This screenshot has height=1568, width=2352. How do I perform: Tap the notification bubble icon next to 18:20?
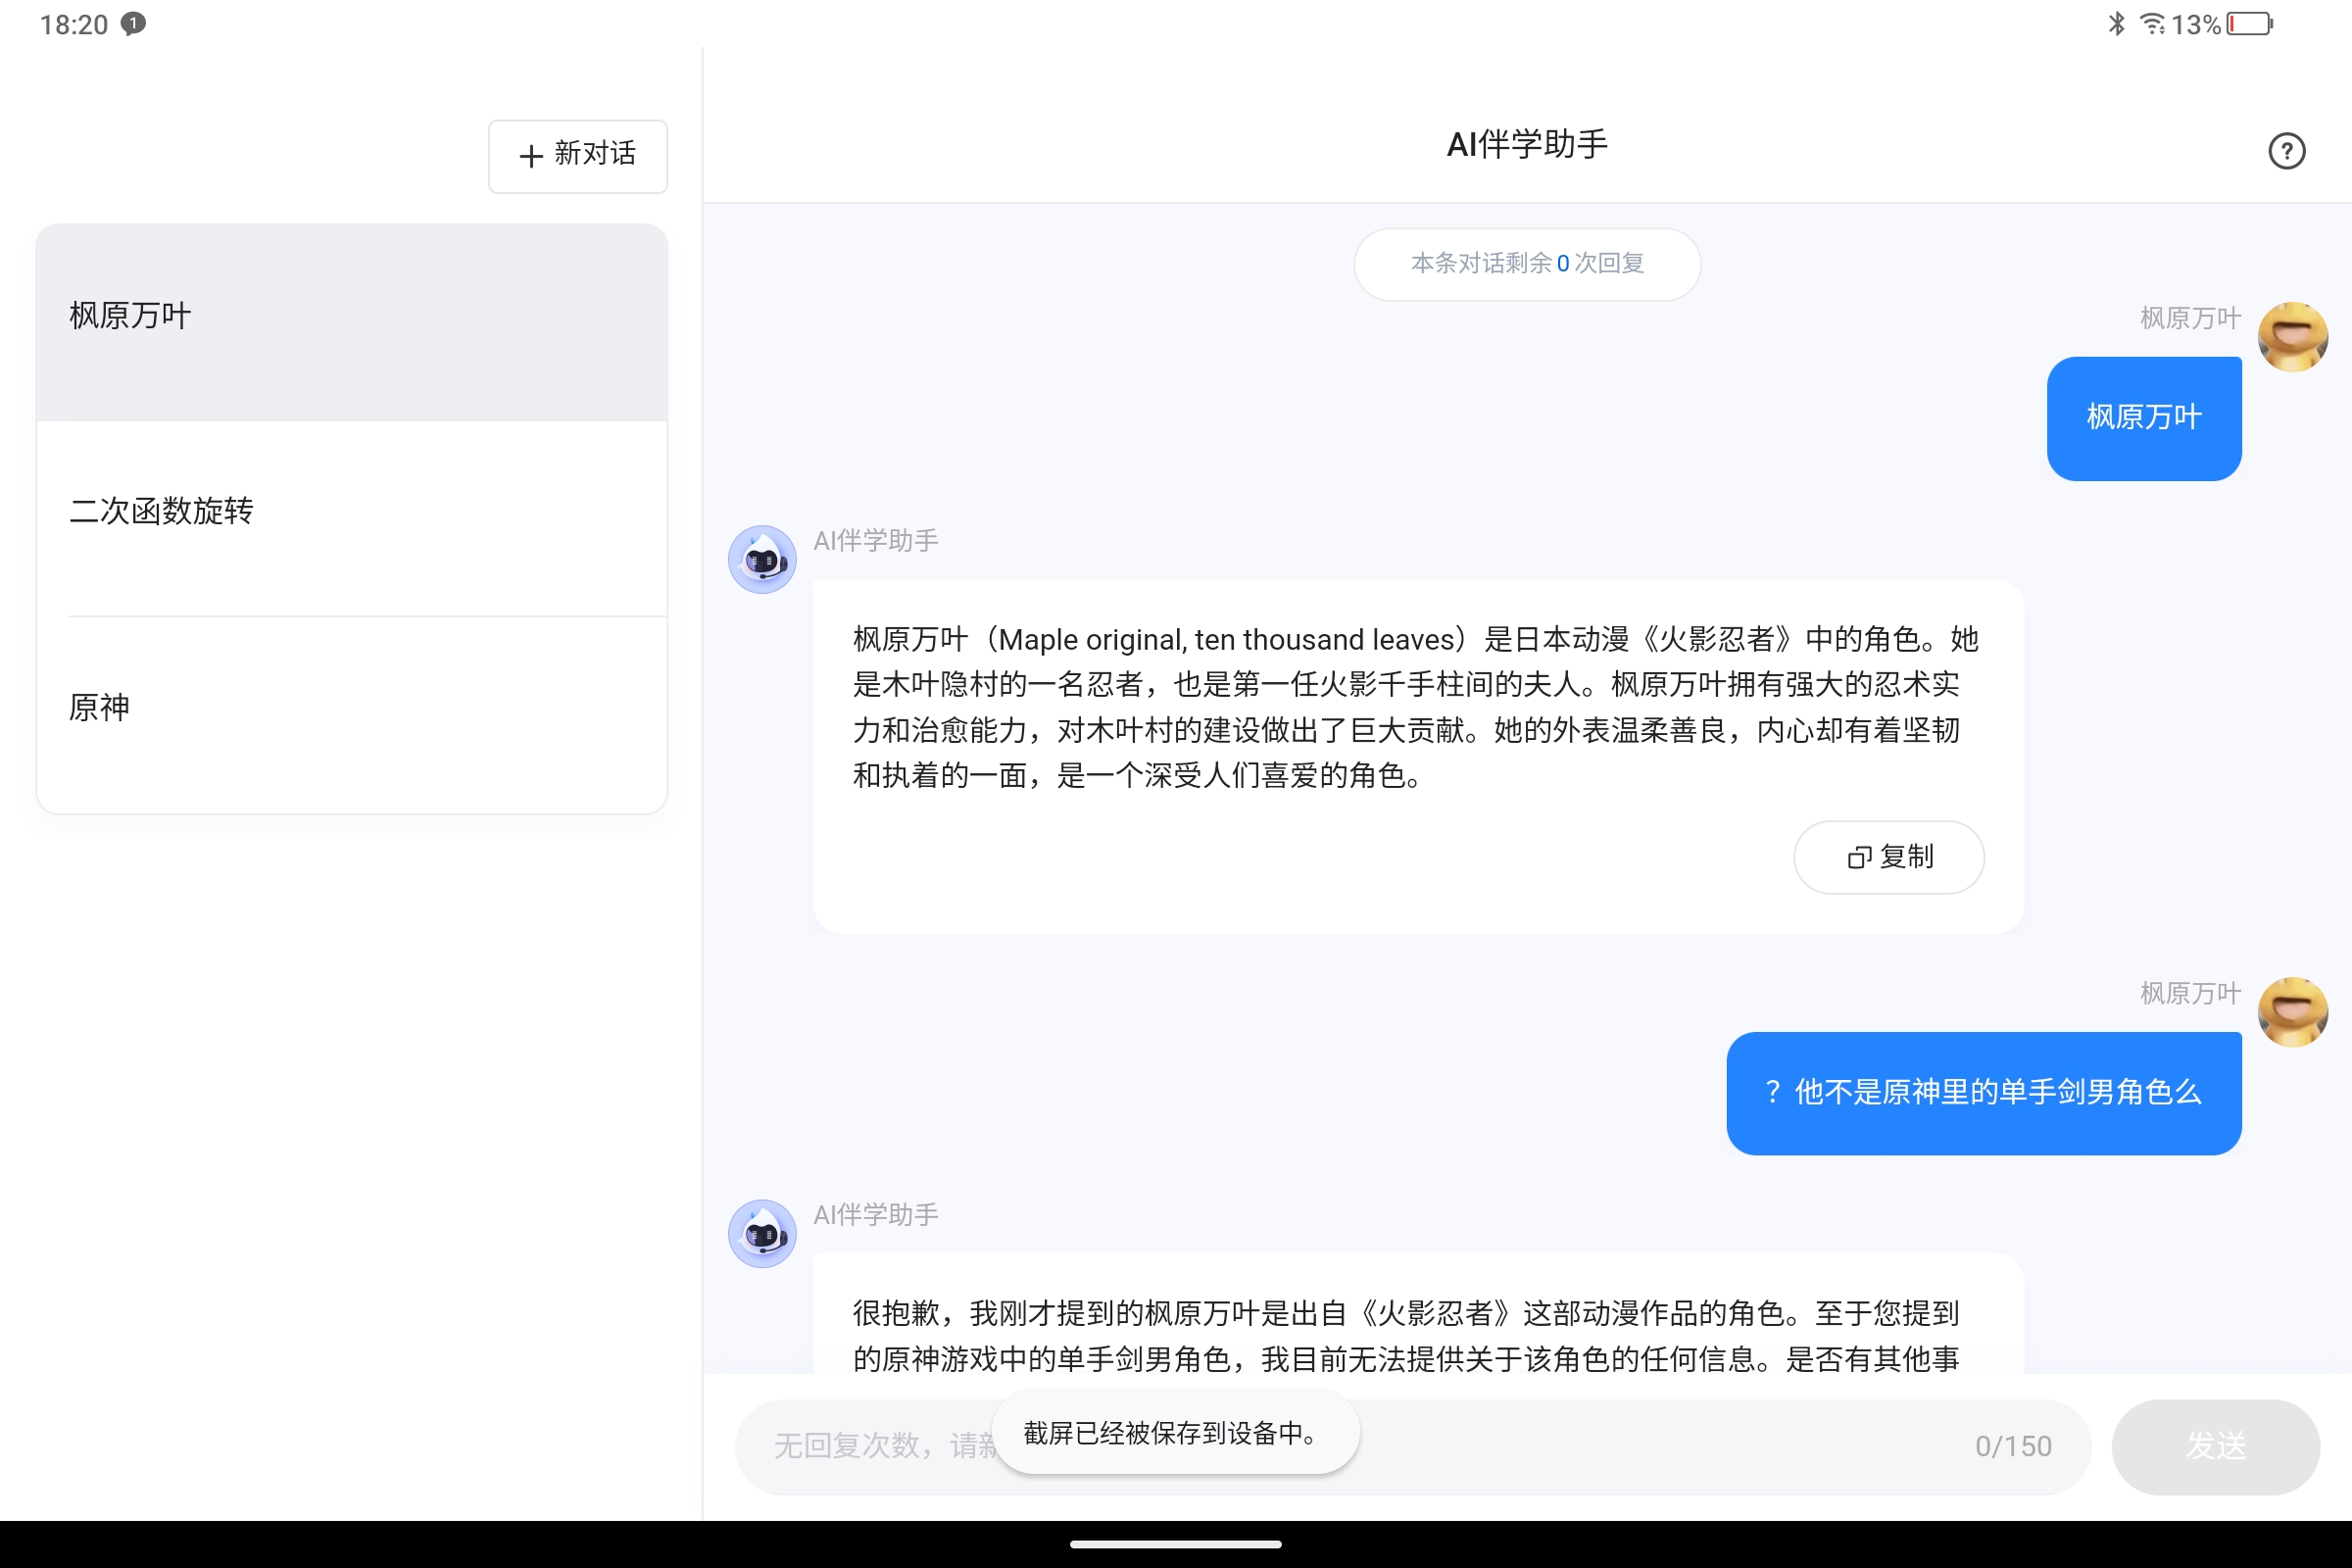coord(133,24)
